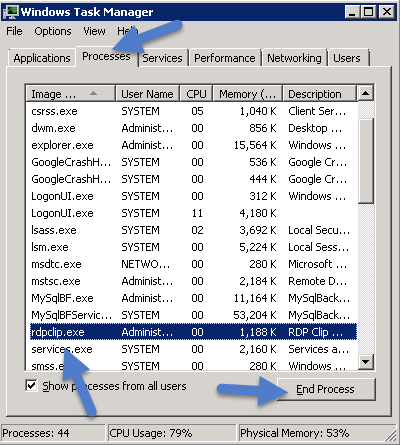Select the highlighted rdpclip.exe process
The width and height of the screenshot is (400, 445).
click(193, 332)
